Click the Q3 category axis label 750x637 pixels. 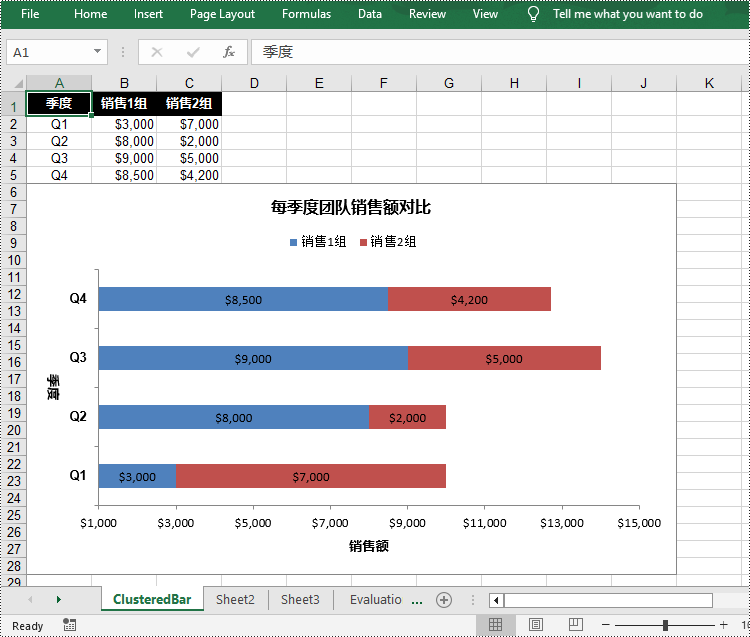pos(78,357)
